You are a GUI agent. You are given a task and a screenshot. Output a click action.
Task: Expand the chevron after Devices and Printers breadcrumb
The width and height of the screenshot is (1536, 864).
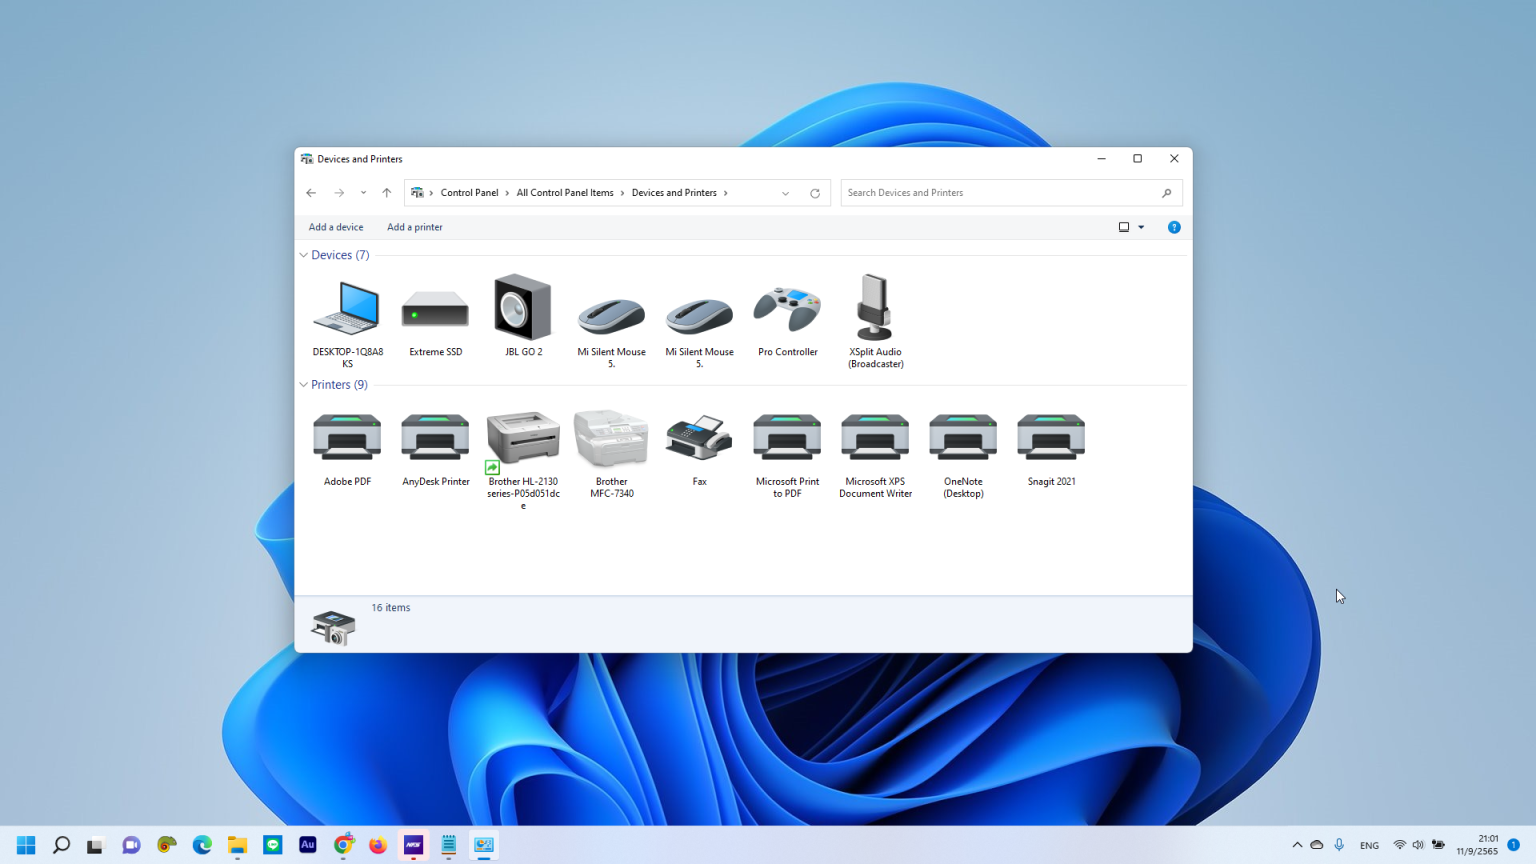point(726,193)
